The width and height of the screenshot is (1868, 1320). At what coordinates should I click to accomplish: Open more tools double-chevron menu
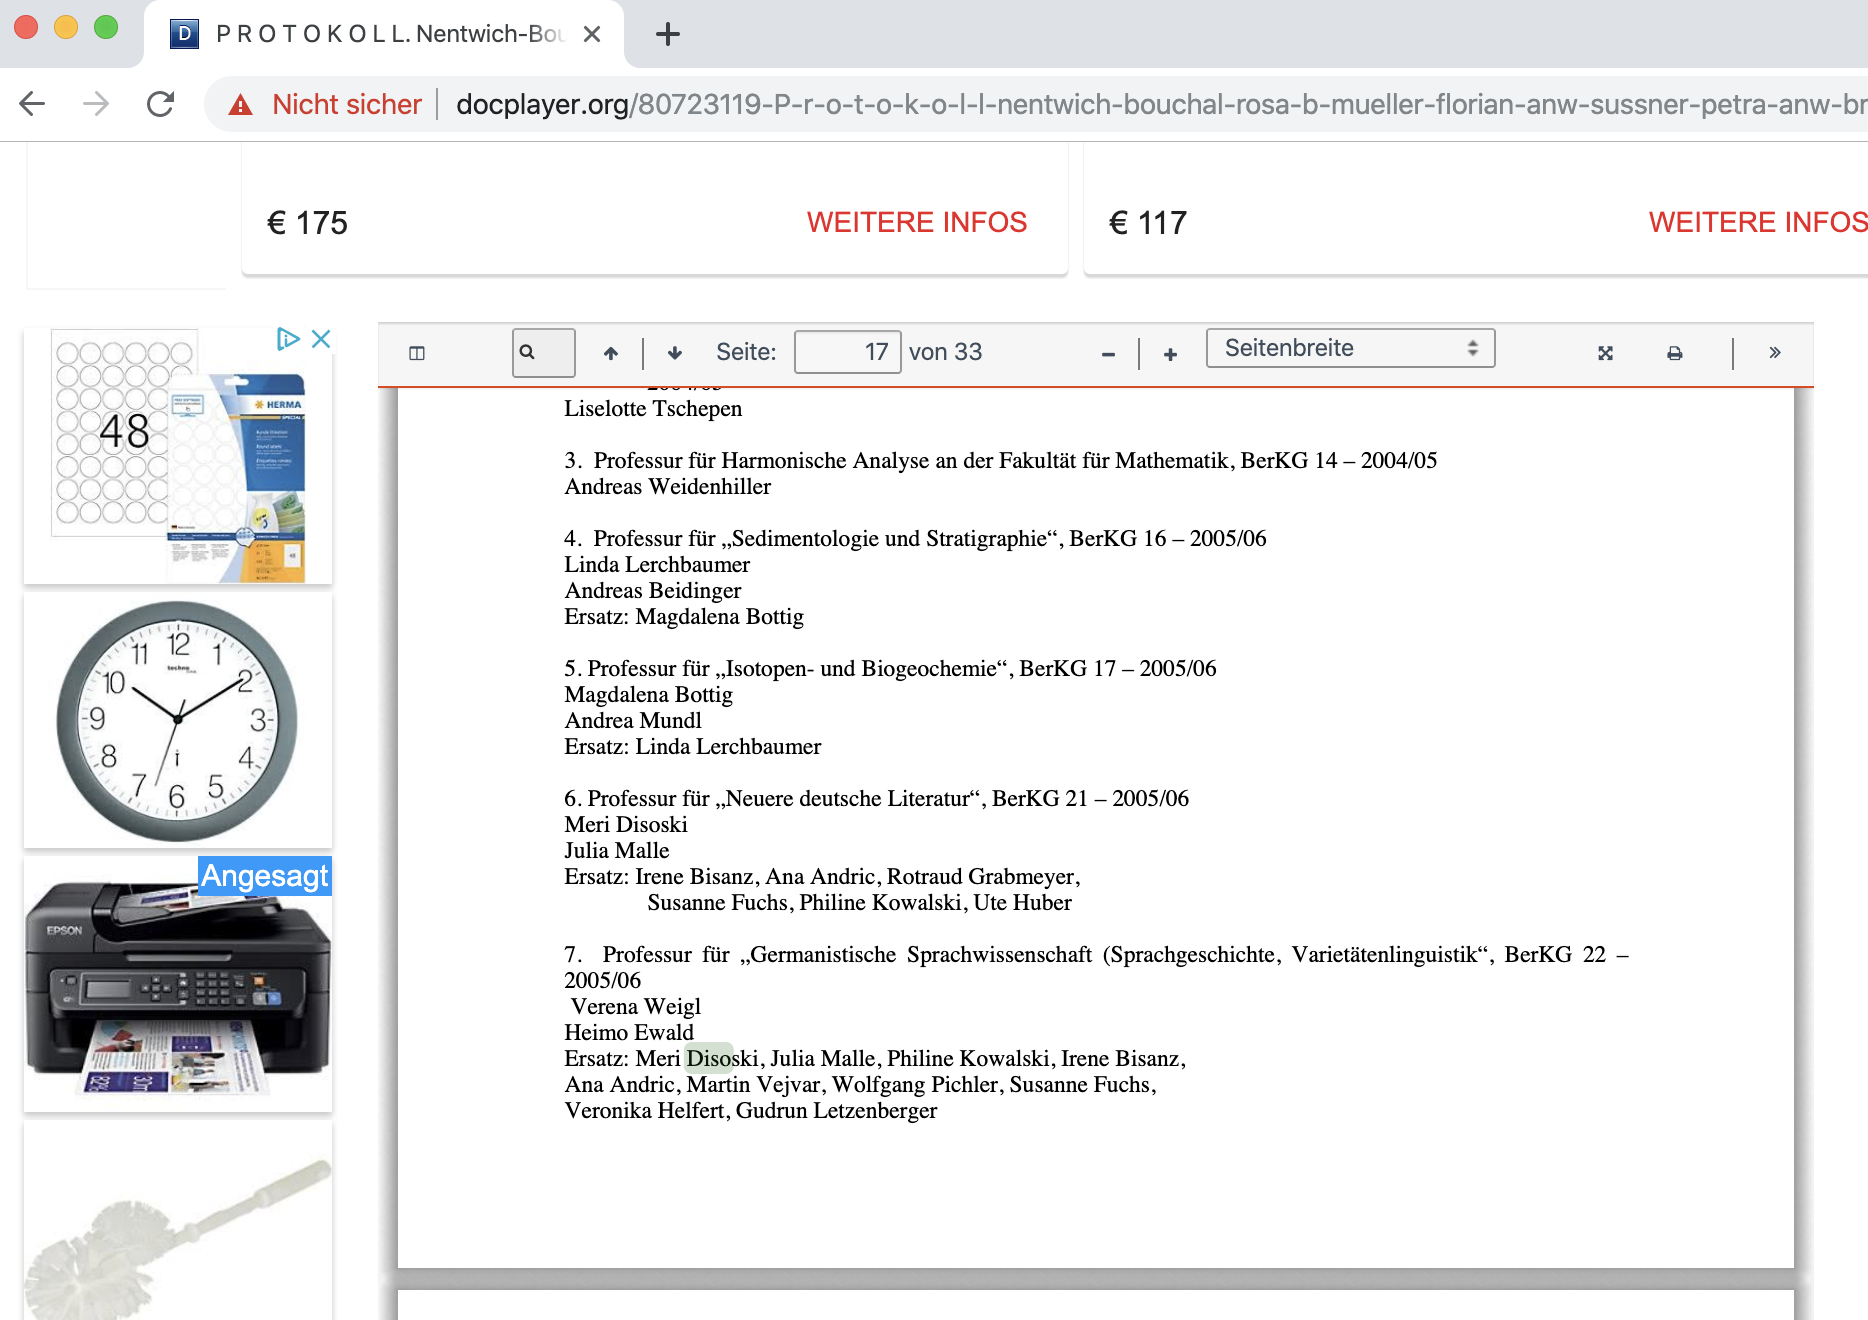point(1774,352)
